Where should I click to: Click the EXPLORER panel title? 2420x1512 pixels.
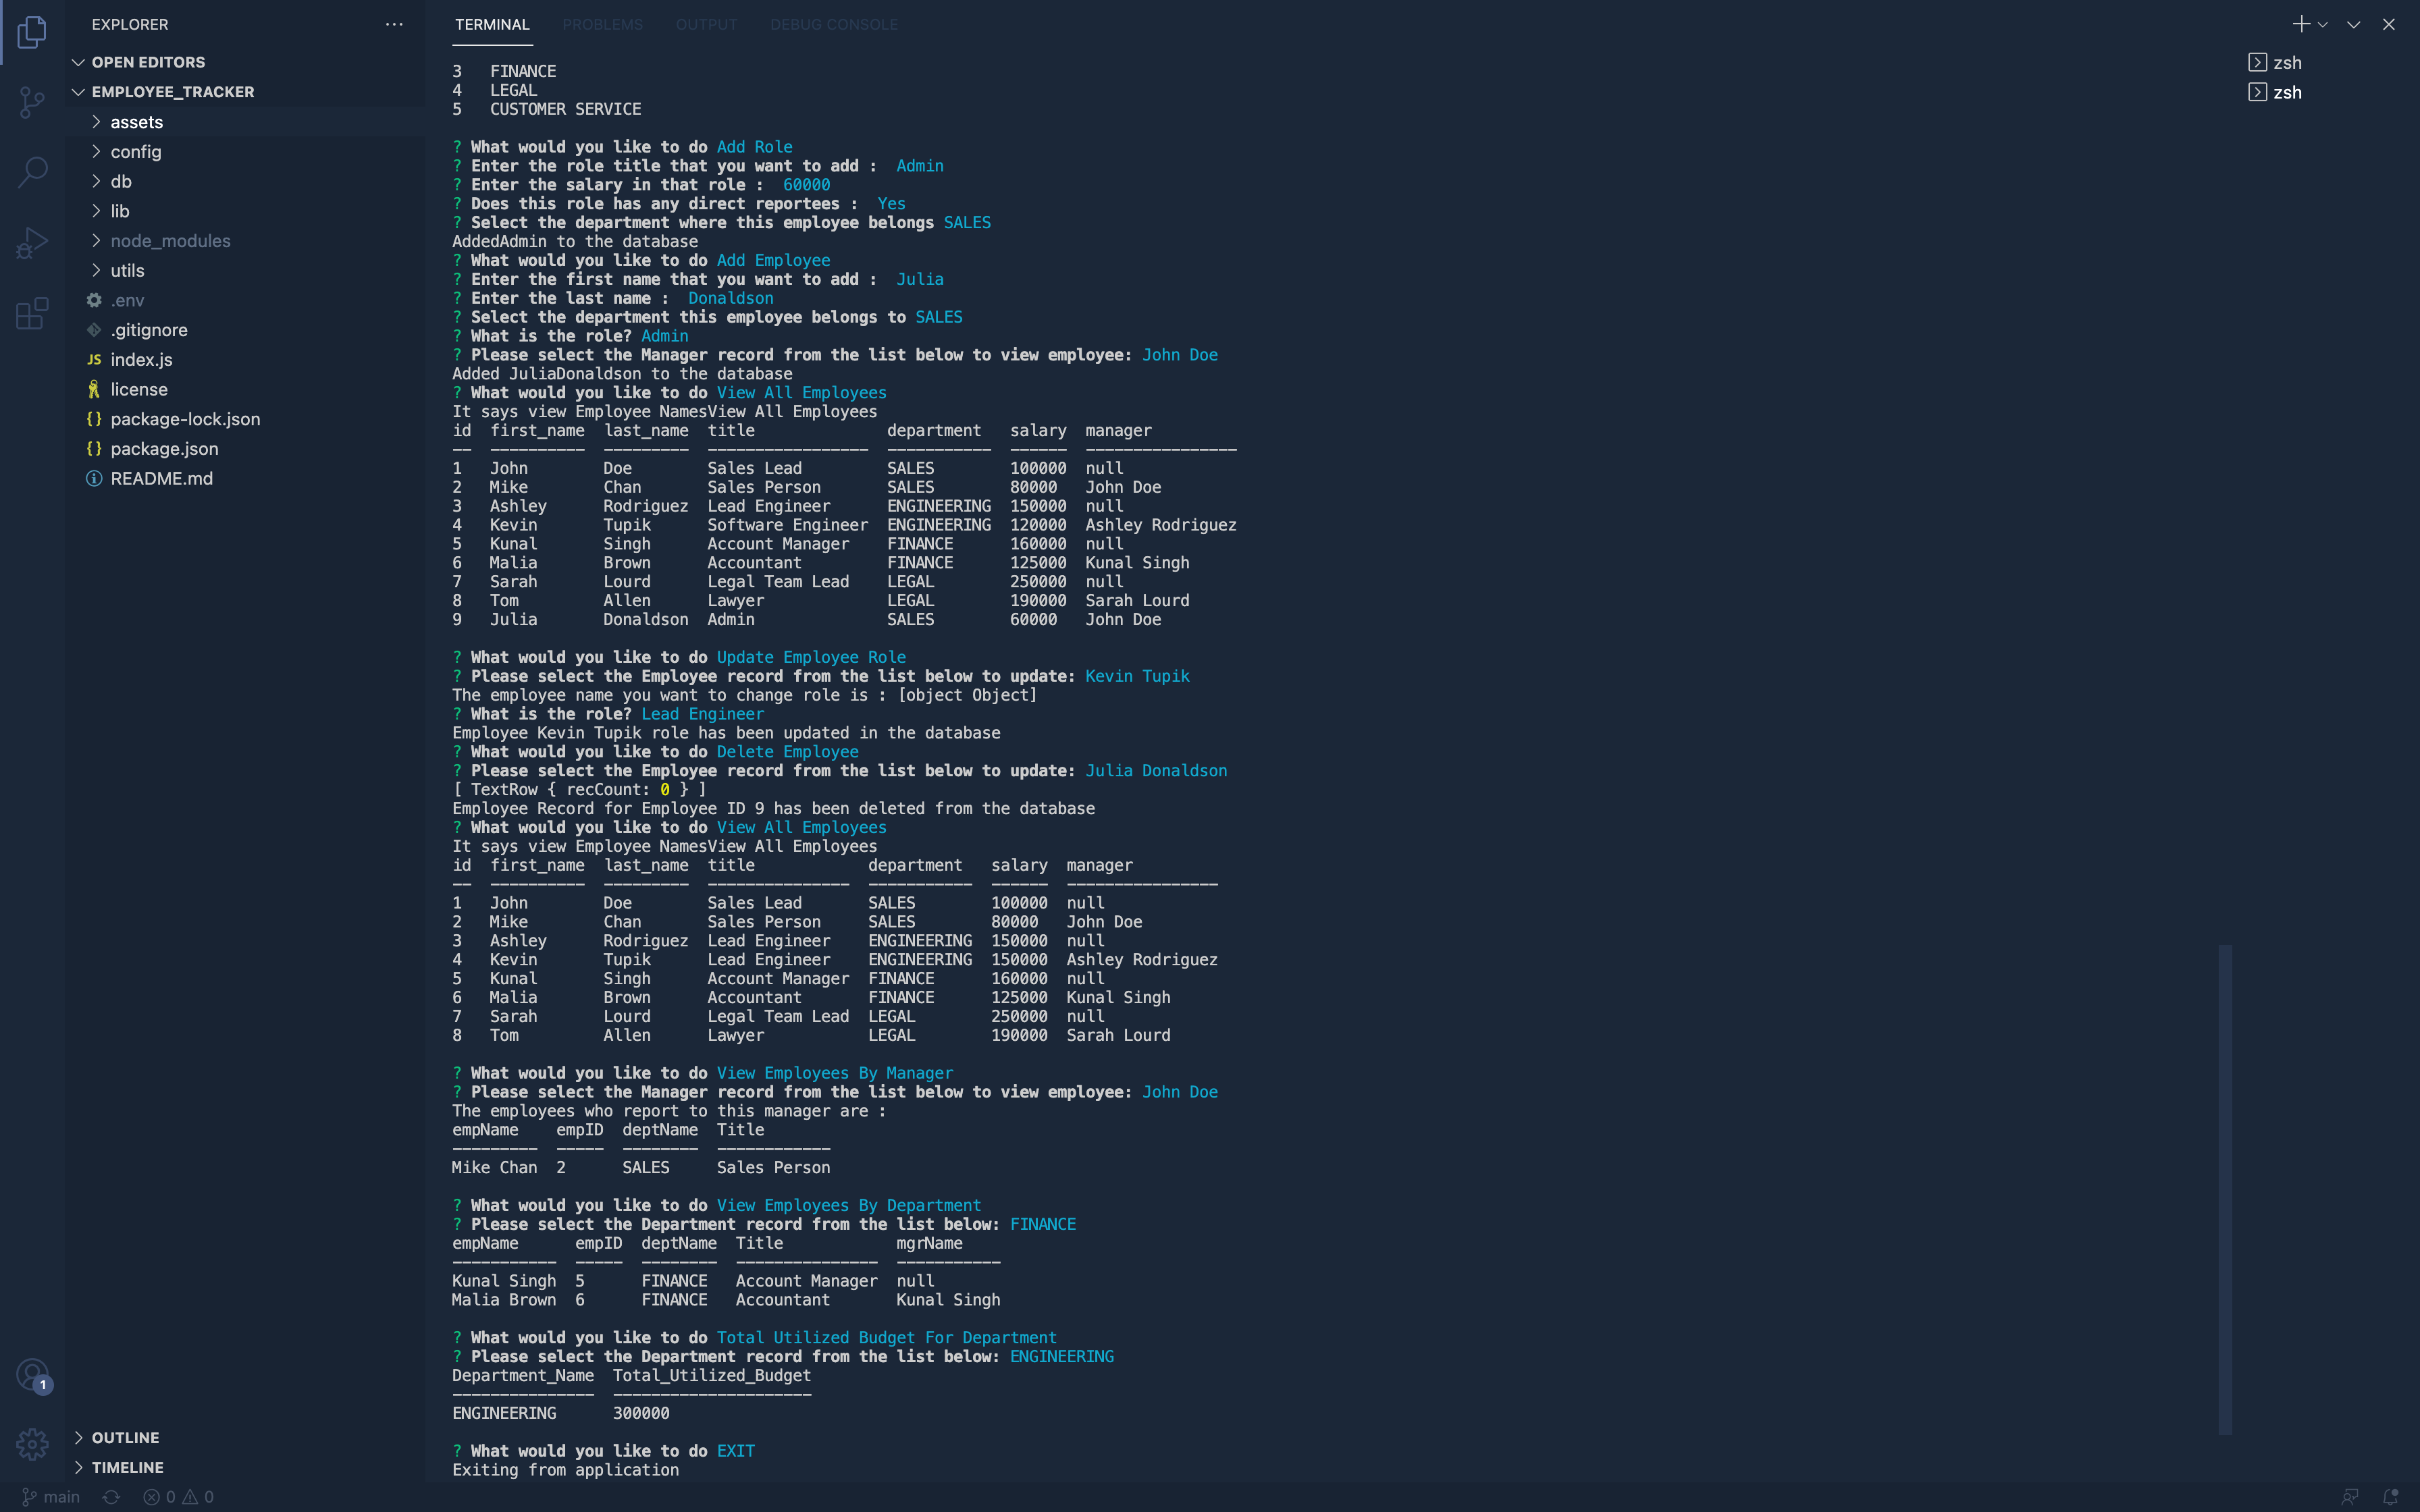click(130, 24)
